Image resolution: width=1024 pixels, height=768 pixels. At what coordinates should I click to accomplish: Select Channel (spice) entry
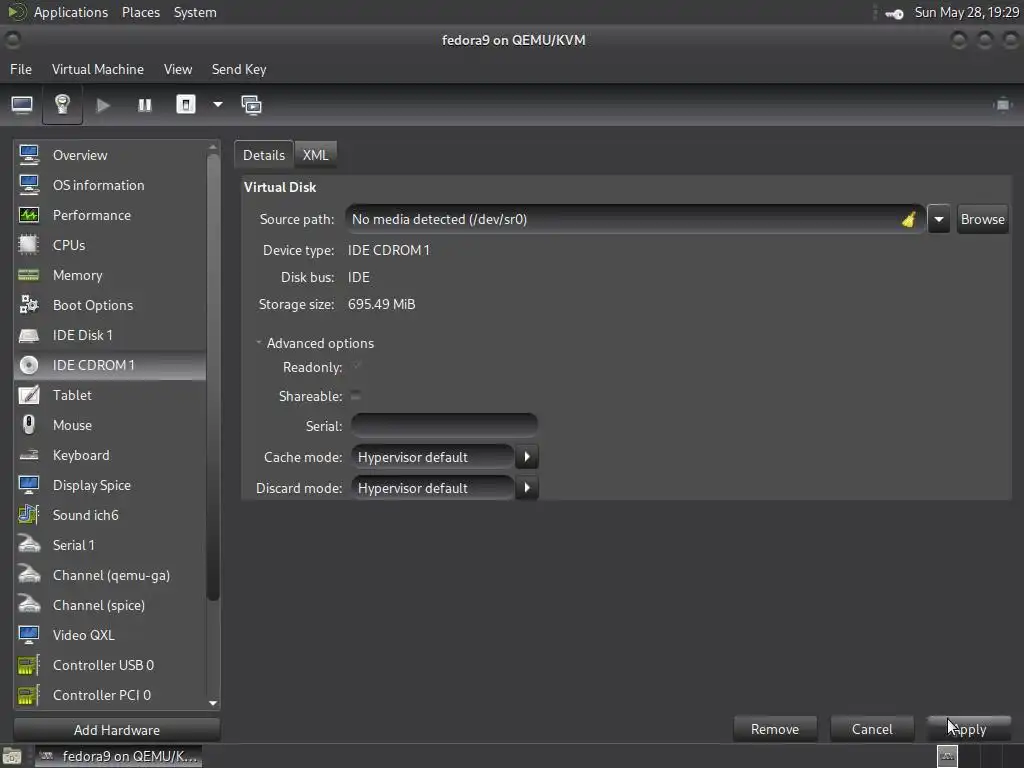coord(110,605)
